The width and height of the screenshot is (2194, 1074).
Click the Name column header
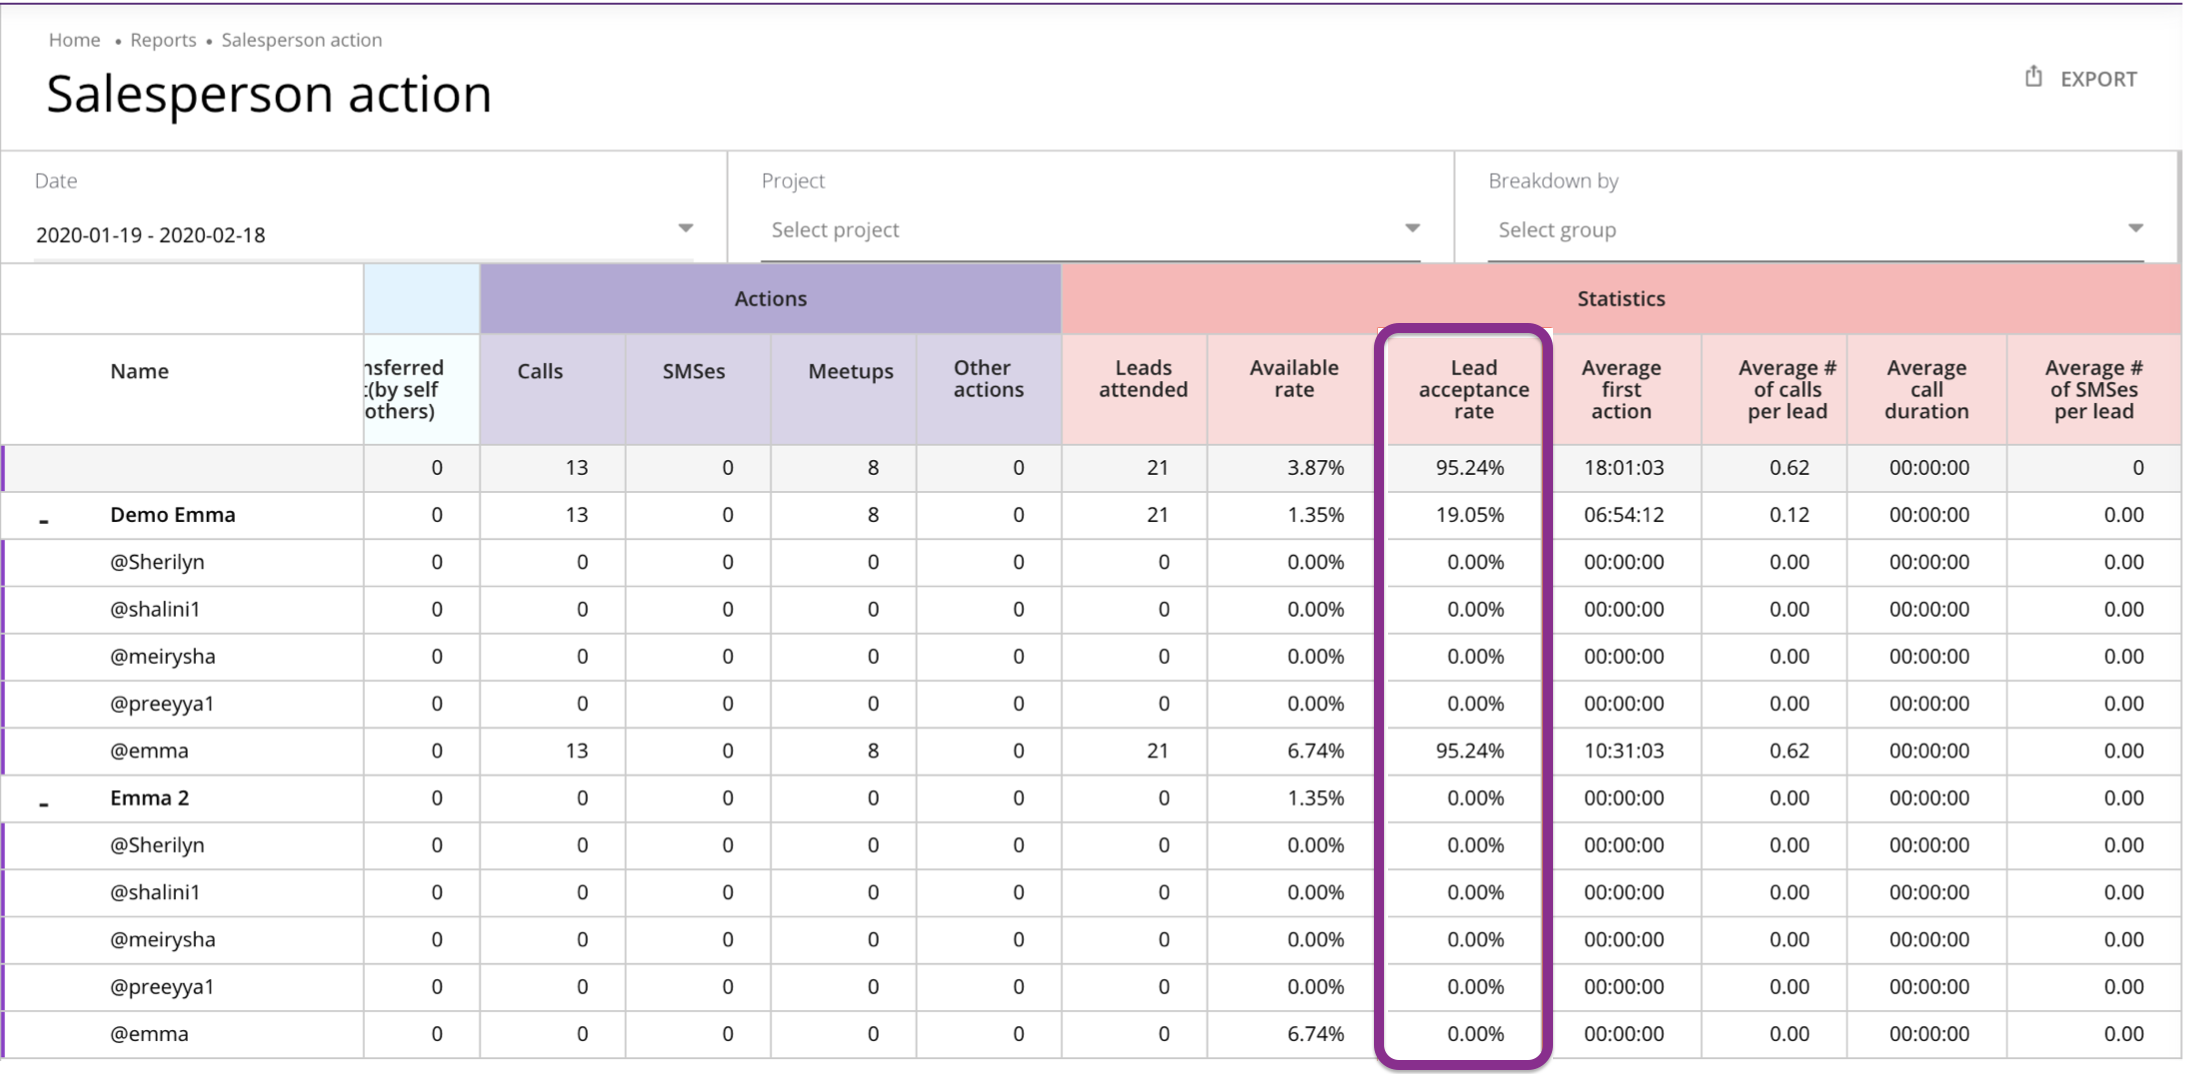(139, 371)
